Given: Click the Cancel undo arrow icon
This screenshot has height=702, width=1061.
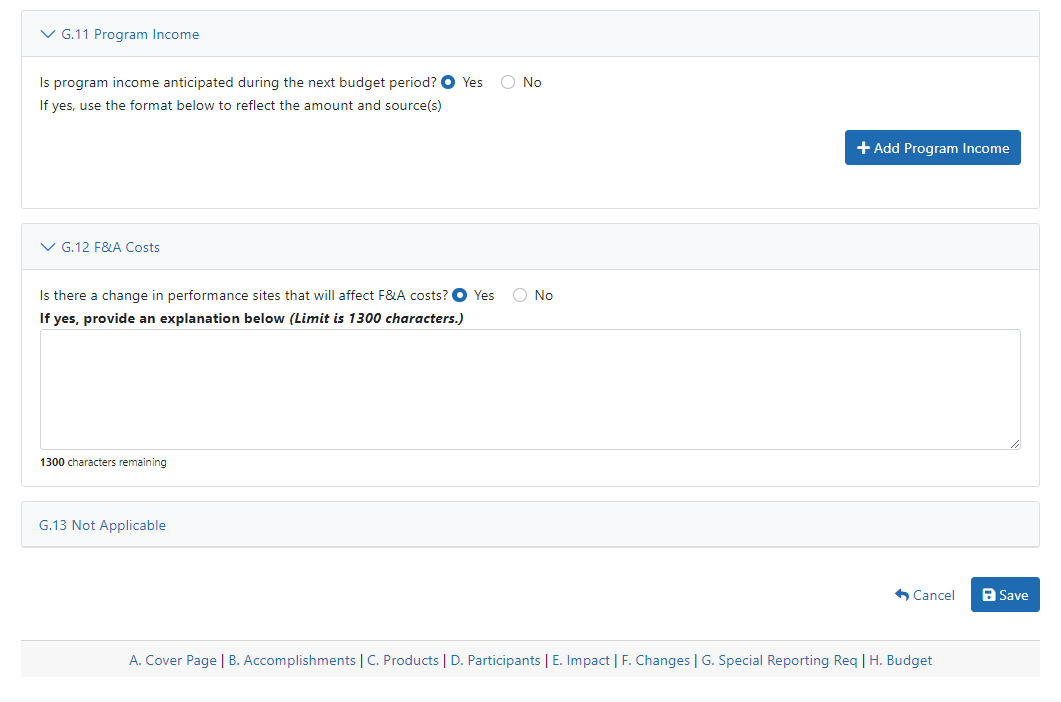Looking at the screenshot, I should coord(902,595).
